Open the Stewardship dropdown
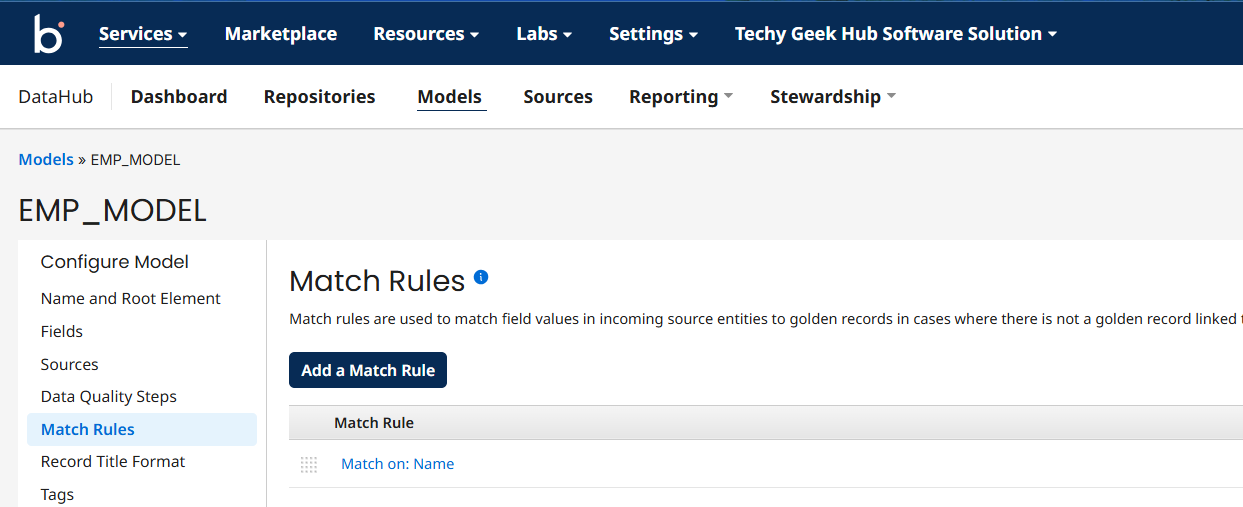The width and height of the screenshot is (1243, 507). (x=832, y=97)
